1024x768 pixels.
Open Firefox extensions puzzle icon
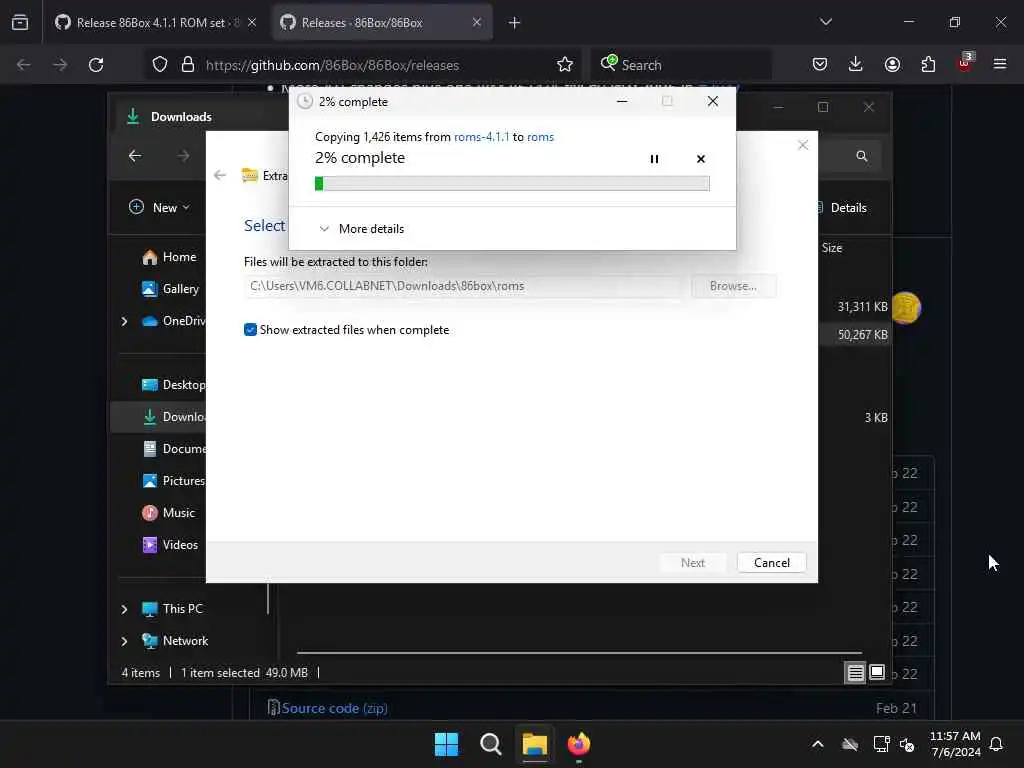point(928,65)
